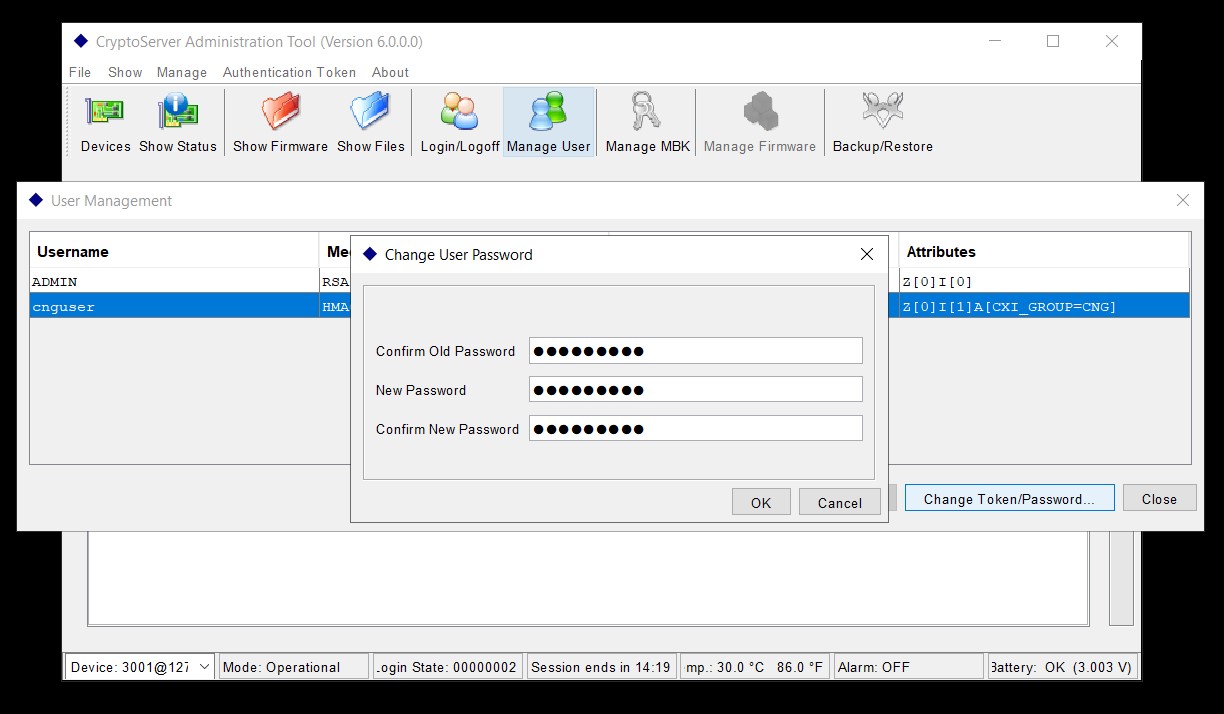Screen dimensions: 1224x714
Task: Open the About menu
Action: [x=390, y=72]
